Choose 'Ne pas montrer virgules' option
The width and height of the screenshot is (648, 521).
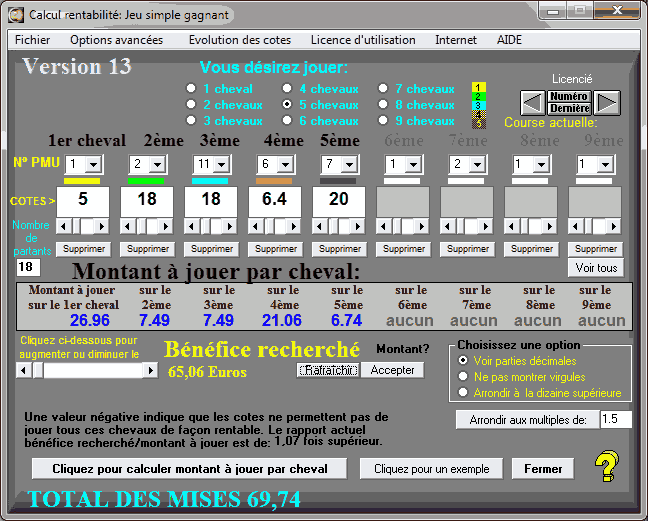point(462,376)
